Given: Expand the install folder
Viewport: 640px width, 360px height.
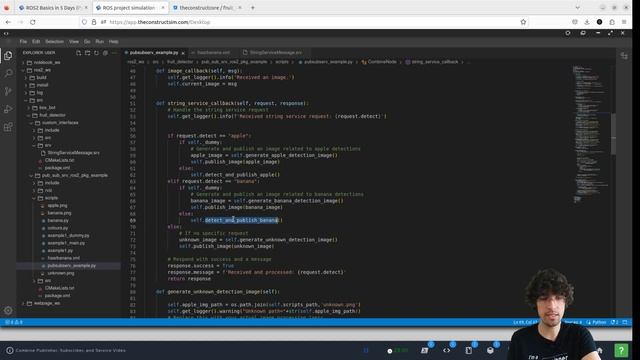Looking at the screenshot, I should 42,85.
